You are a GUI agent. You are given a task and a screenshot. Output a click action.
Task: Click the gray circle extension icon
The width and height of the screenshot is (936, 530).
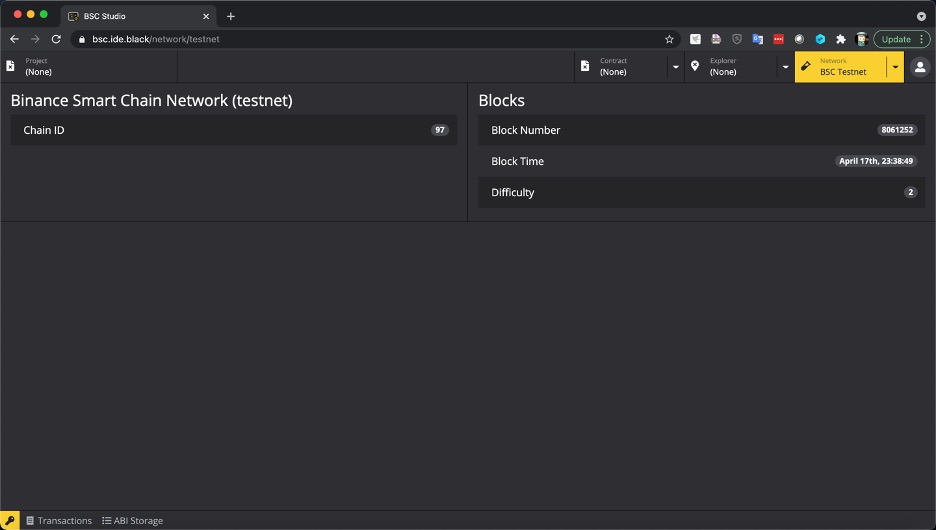point(799,39)
